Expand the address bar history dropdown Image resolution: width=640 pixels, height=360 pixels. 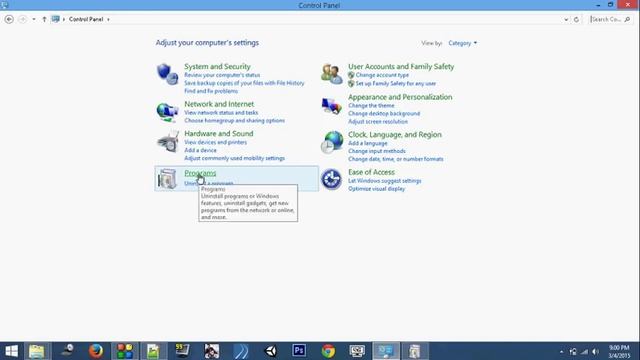[566, 19]
